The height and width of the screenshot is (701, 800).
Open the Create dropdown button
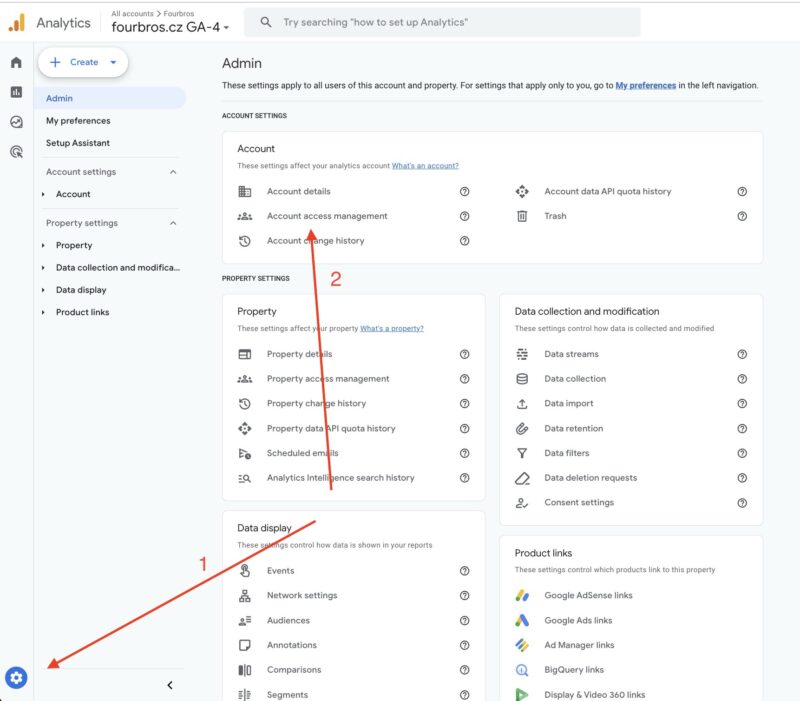click(x=83, y=62)
